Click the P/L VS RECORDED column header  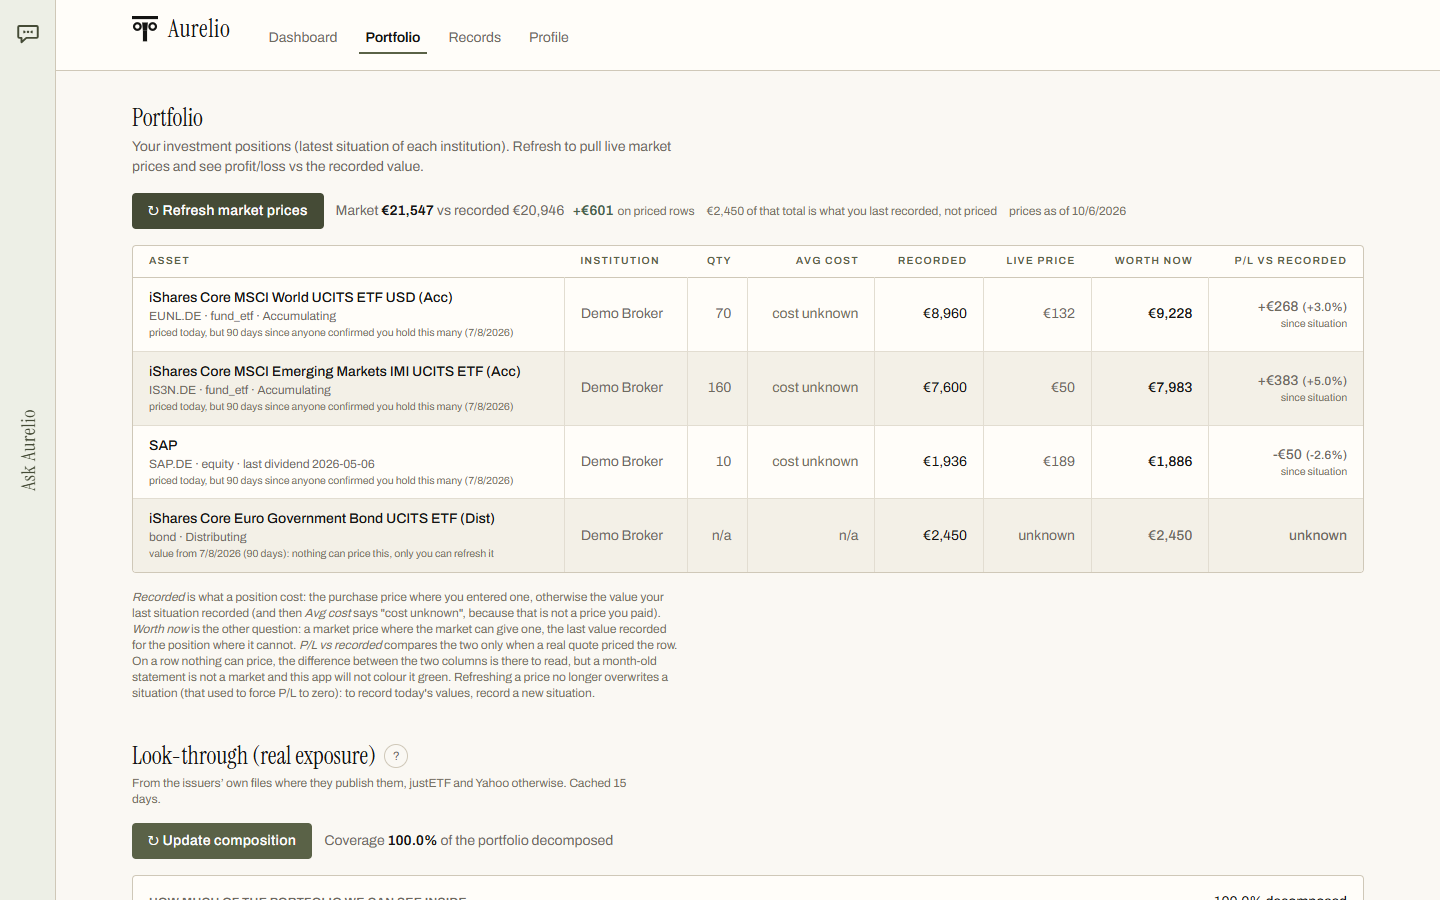pyautogui.click(x=1290, y=261)
